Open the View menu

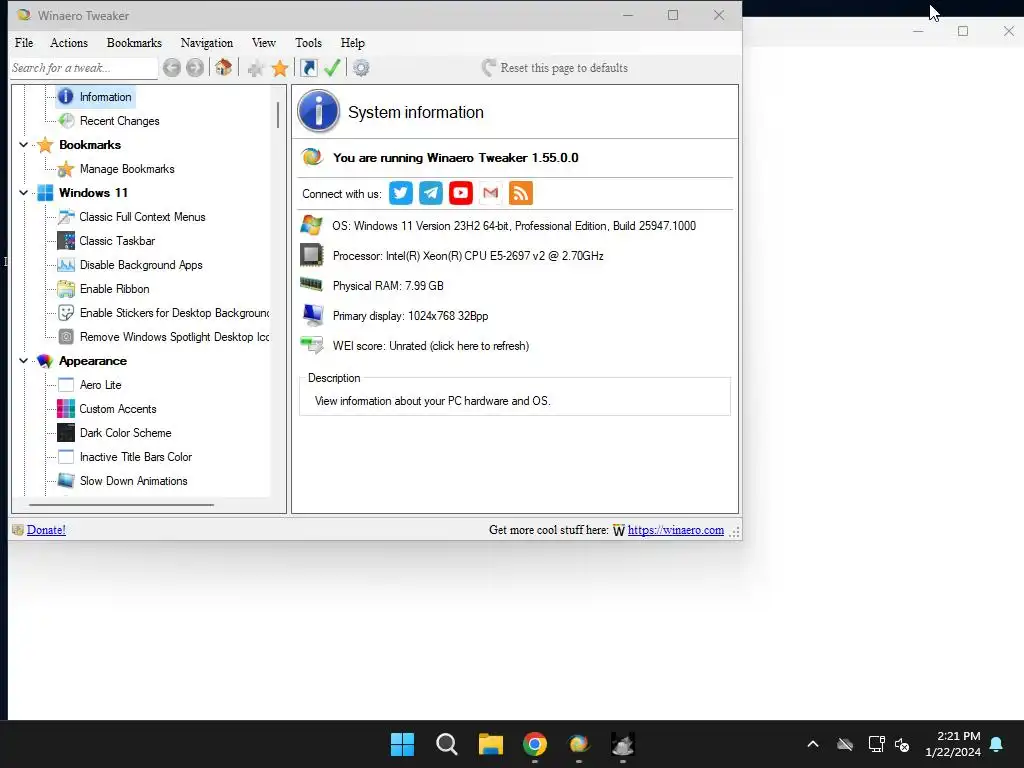click(264, 42)
